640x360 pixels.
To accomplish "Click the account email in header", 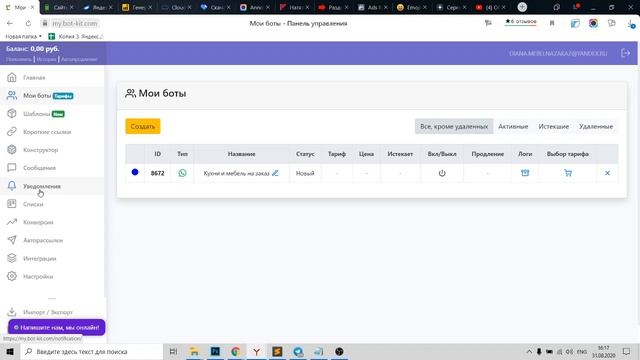I will point(558,53).
